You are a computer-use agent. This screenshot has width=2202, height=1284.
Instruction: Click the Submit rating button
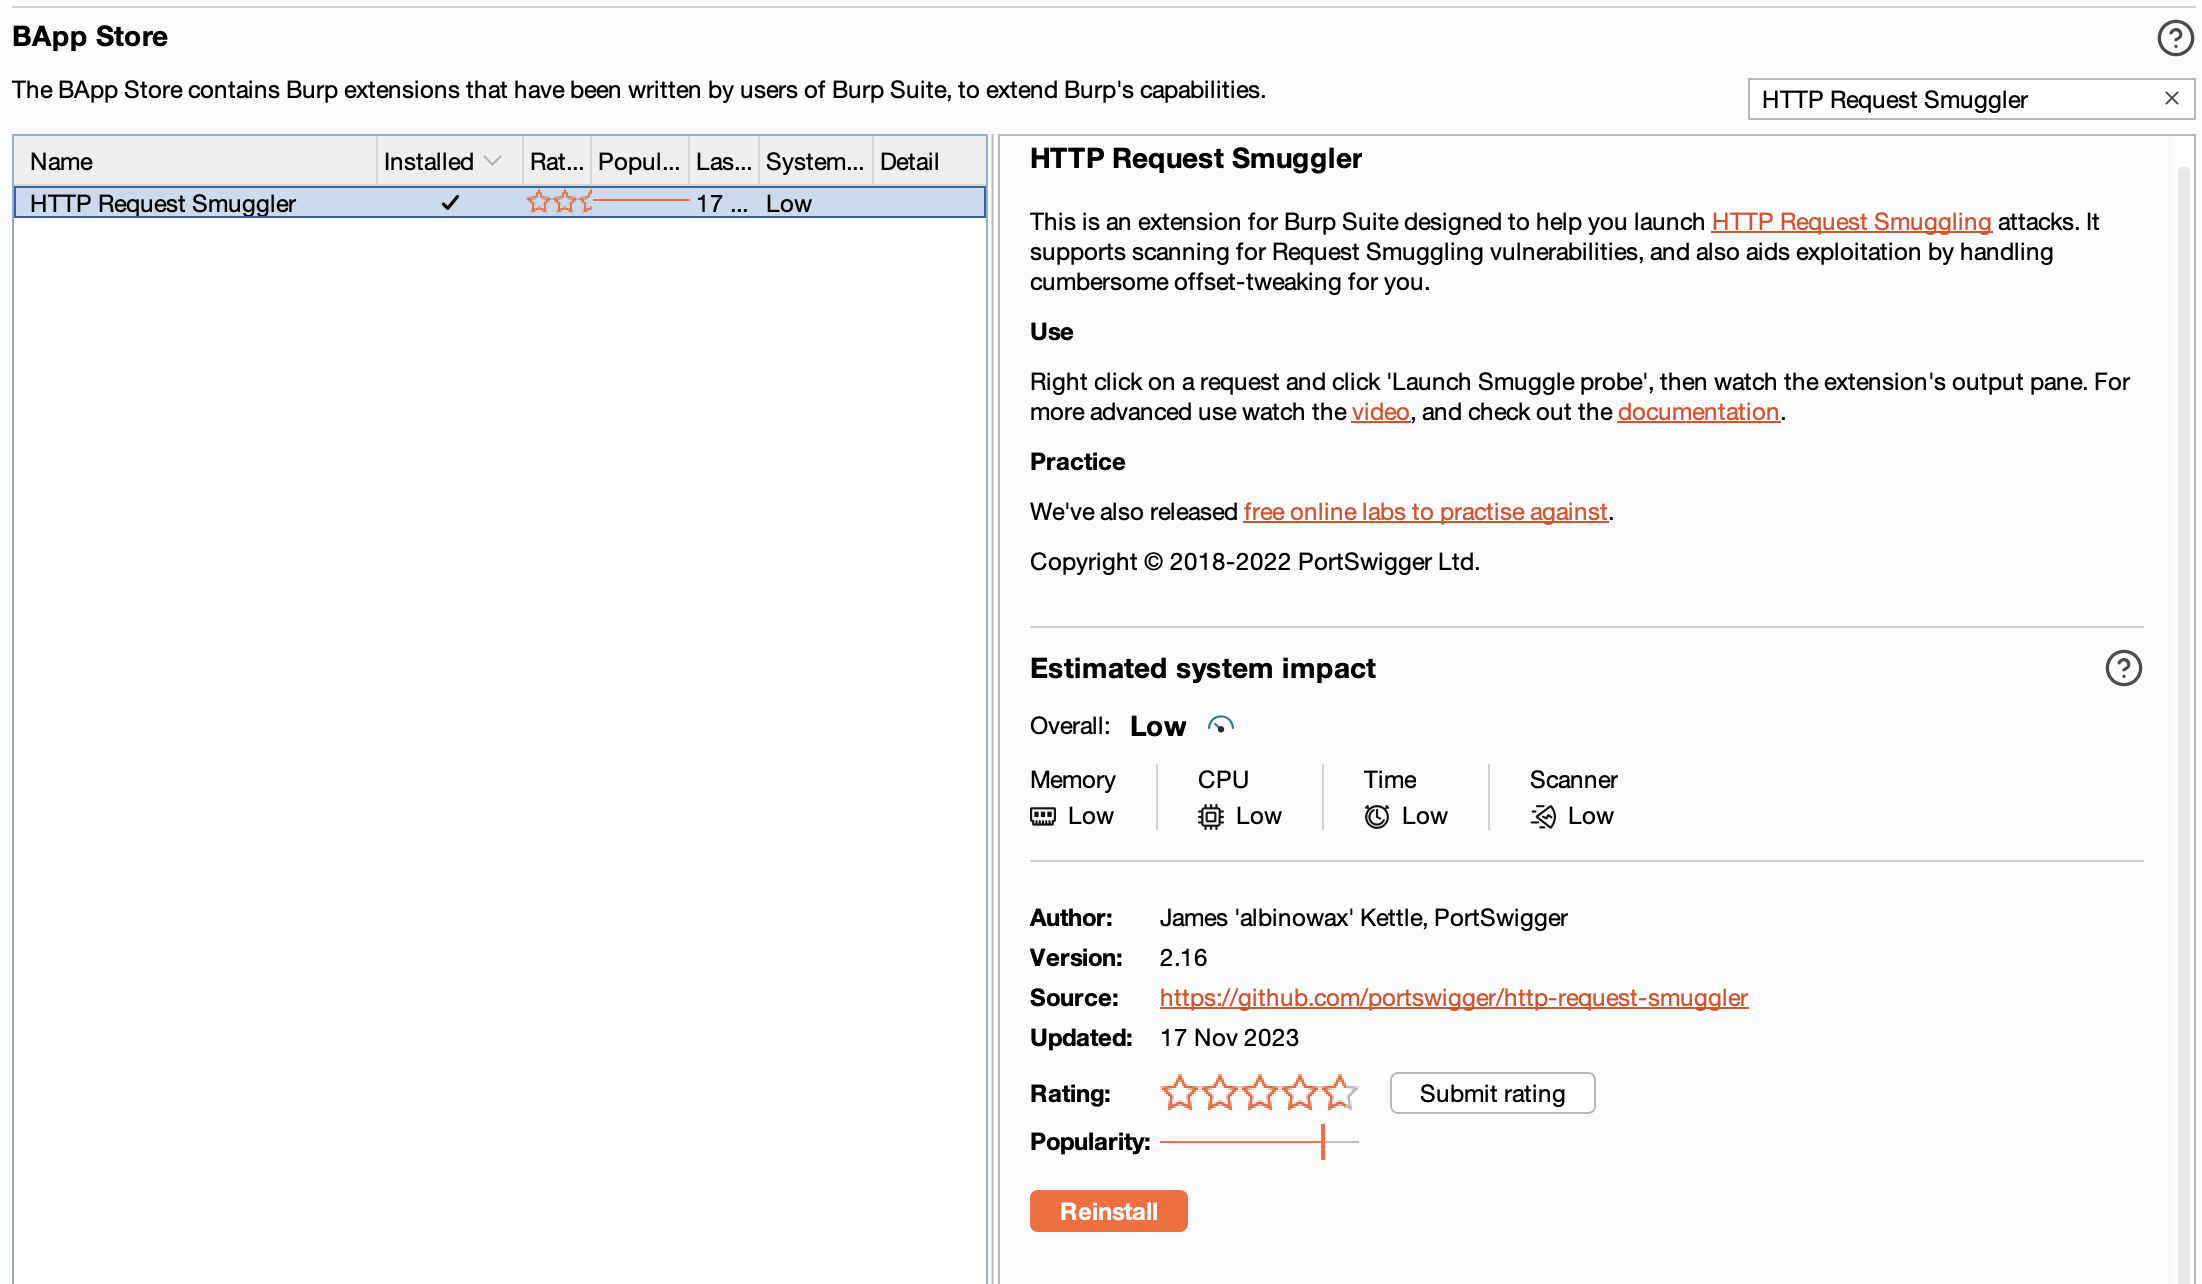click(x=1491, y=1093)
